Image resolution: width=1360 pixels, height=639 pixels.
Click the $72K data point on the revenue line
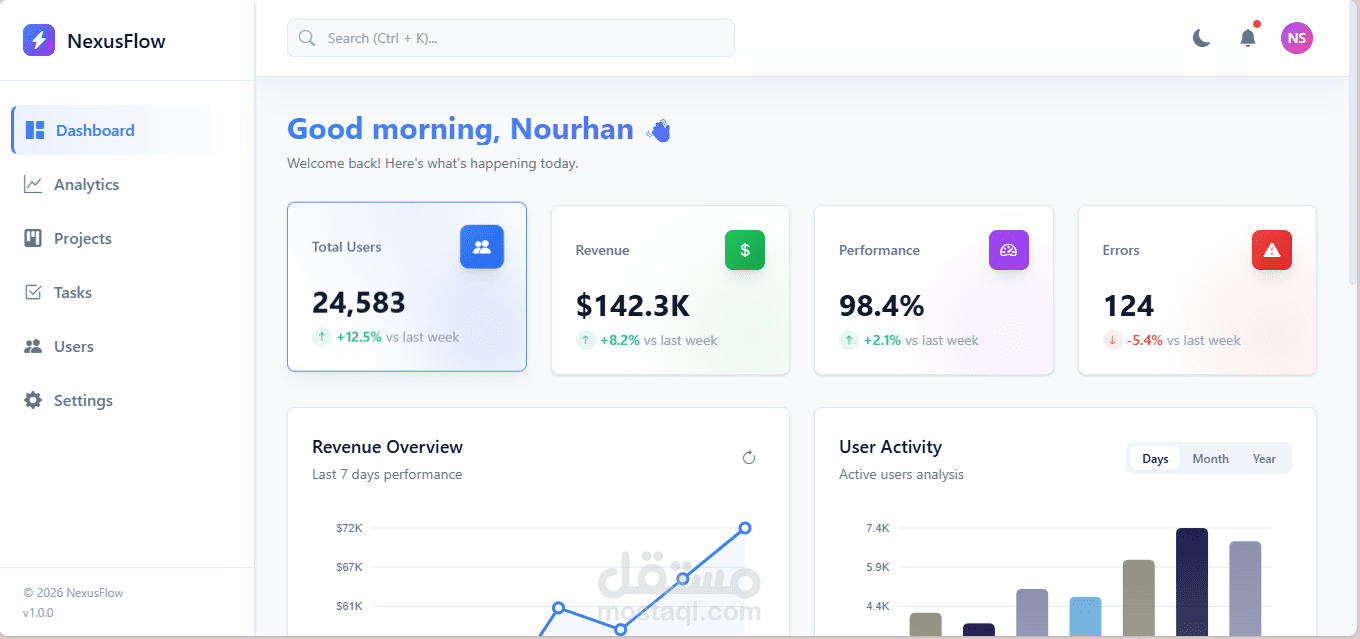click(745, 528)
